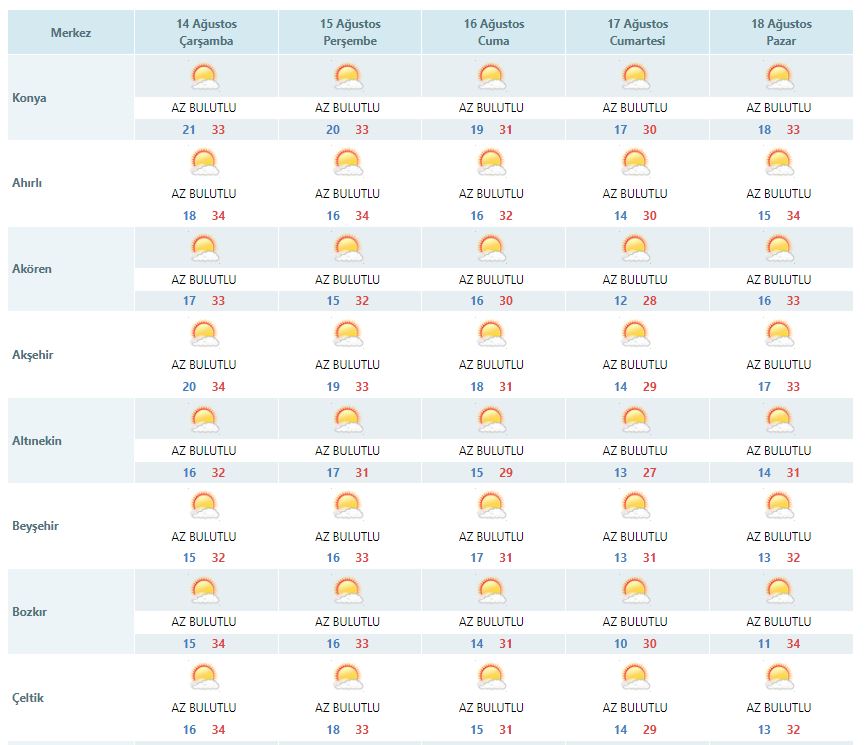Click Ahırlı weather icon for 15 Ağustos
The width and height of the screenshot is (866, 745).
(347, 163)
